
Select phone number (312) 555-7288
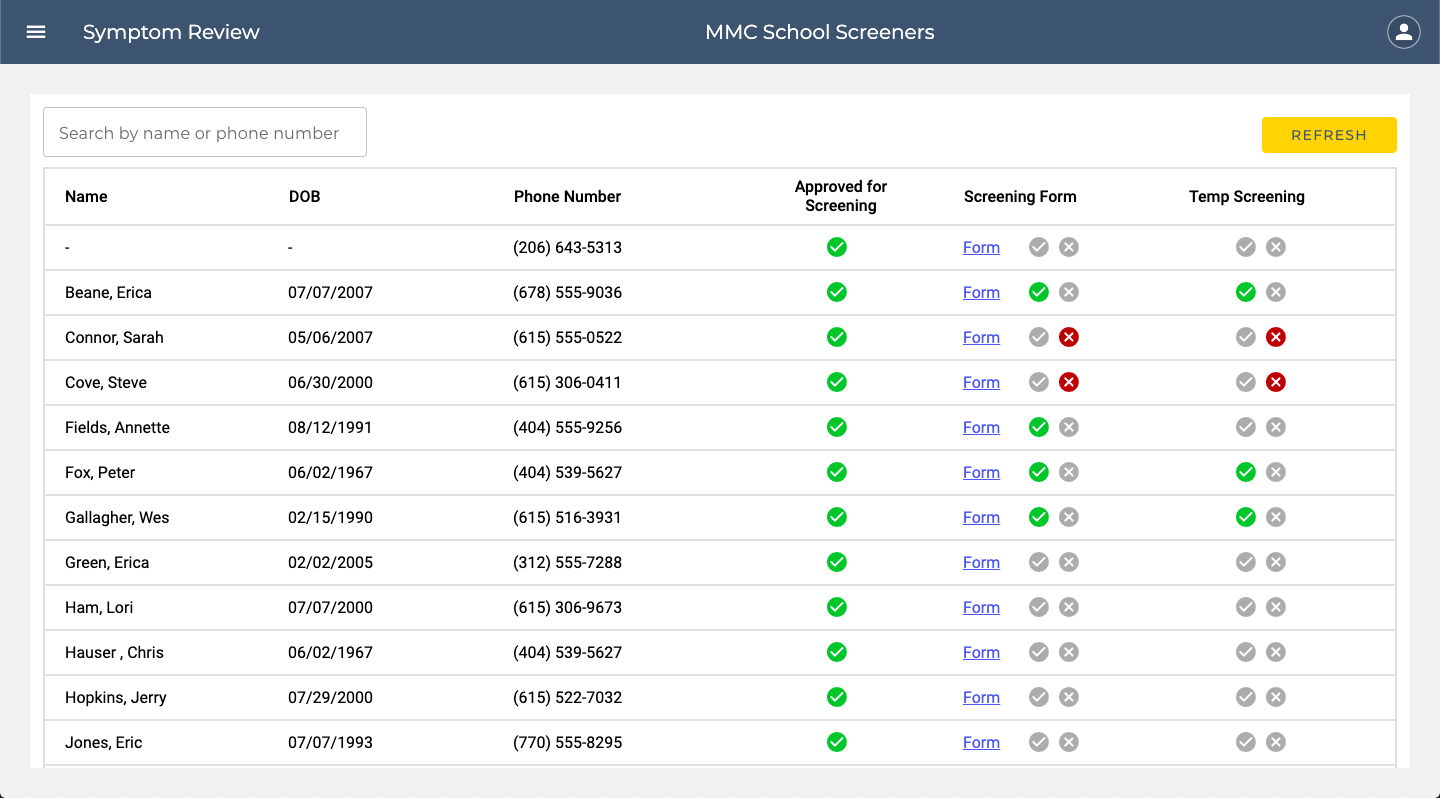tap(567, 562)
